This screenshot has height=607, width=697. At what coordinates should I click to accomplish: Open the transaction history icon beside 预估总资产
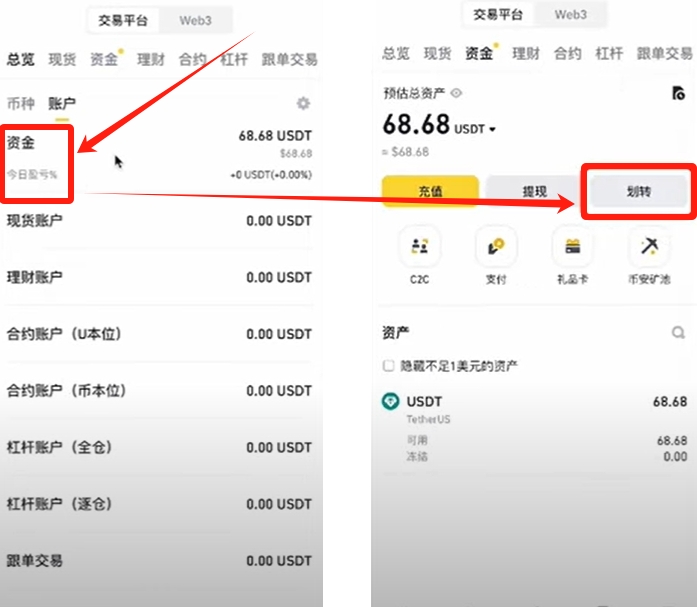tap(678, 93)
